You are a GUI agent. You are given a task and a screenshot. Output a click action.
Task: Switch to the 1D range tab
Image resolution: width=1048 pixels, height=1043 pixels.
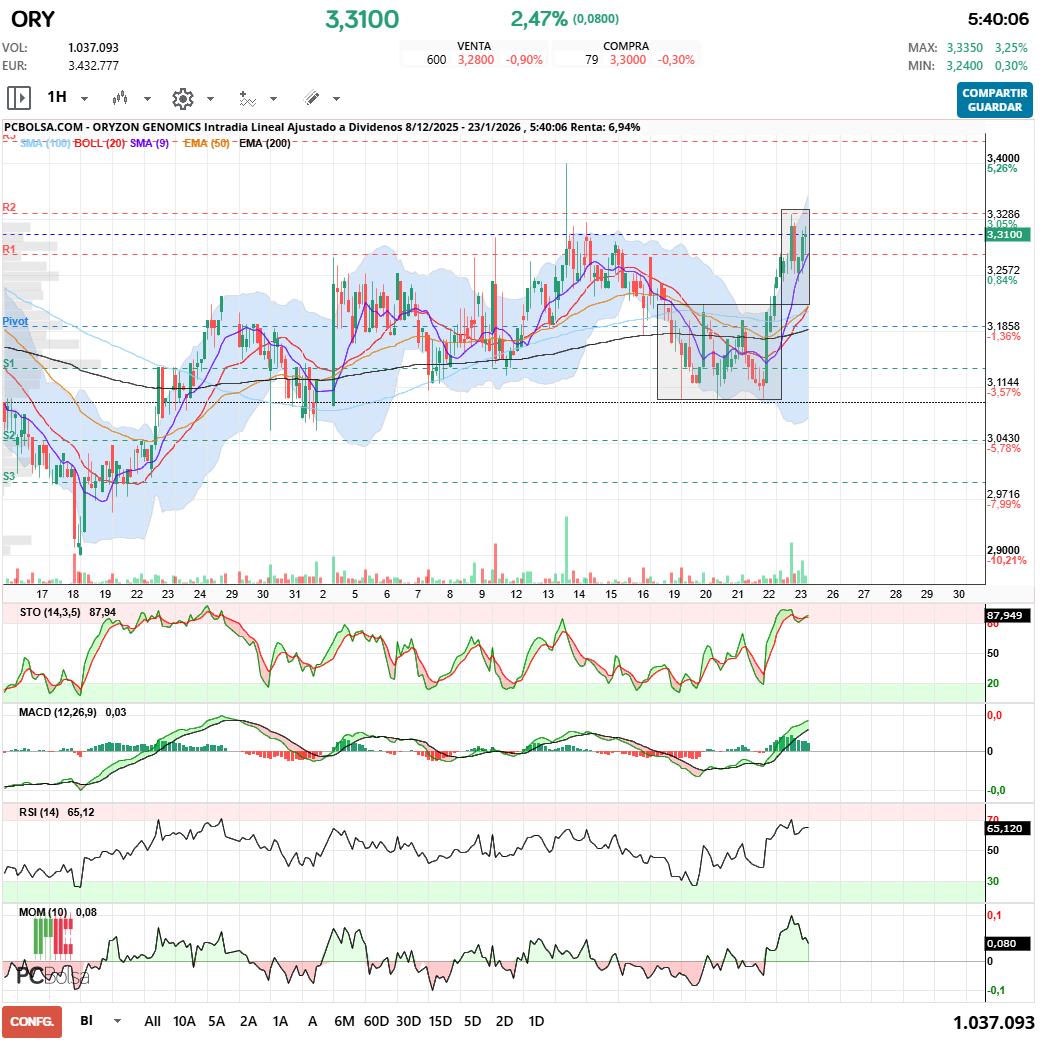point(536,1022)
